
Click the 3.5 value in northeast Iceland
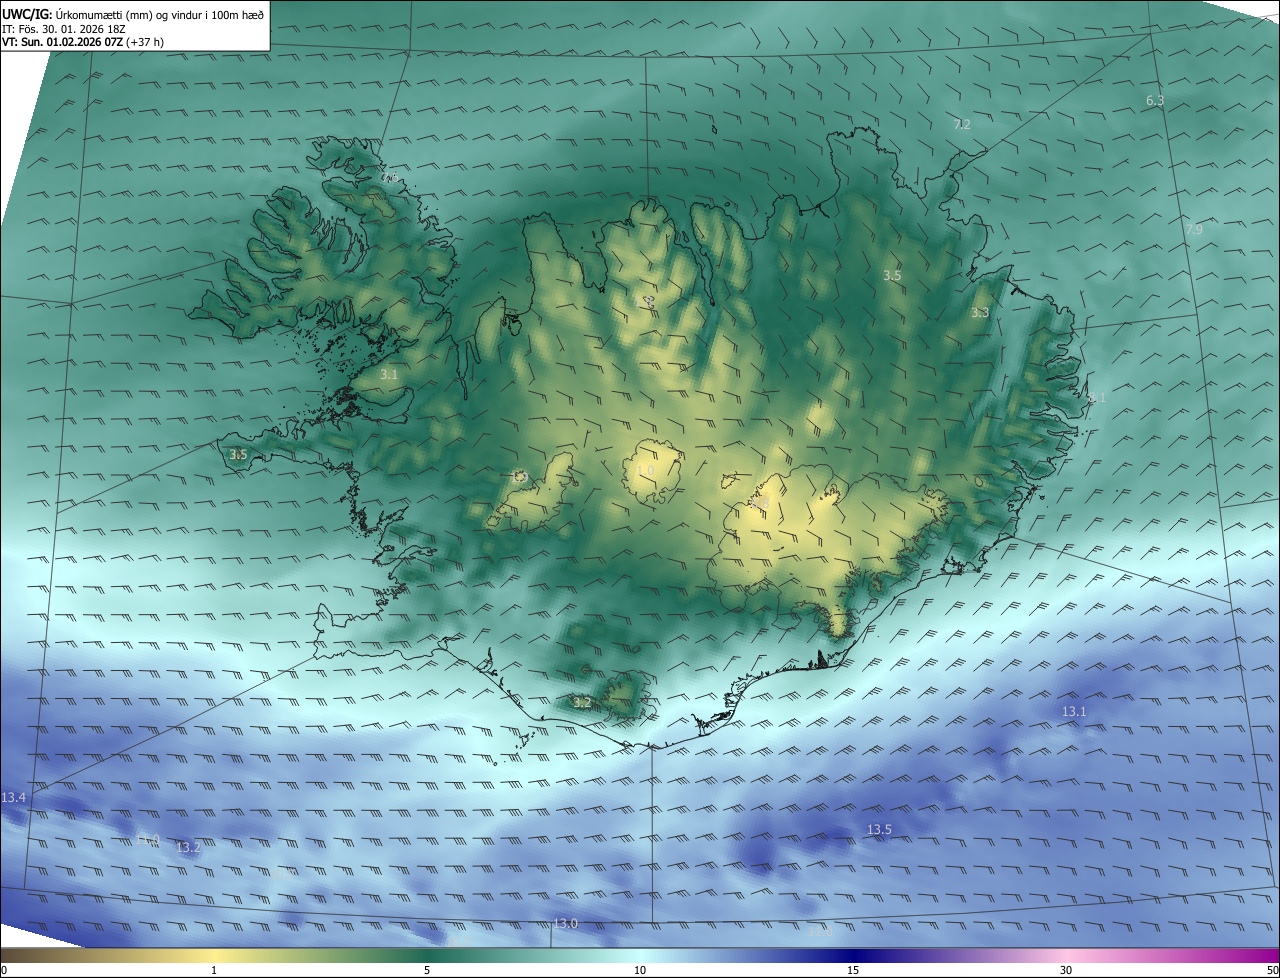coord(893,275)
